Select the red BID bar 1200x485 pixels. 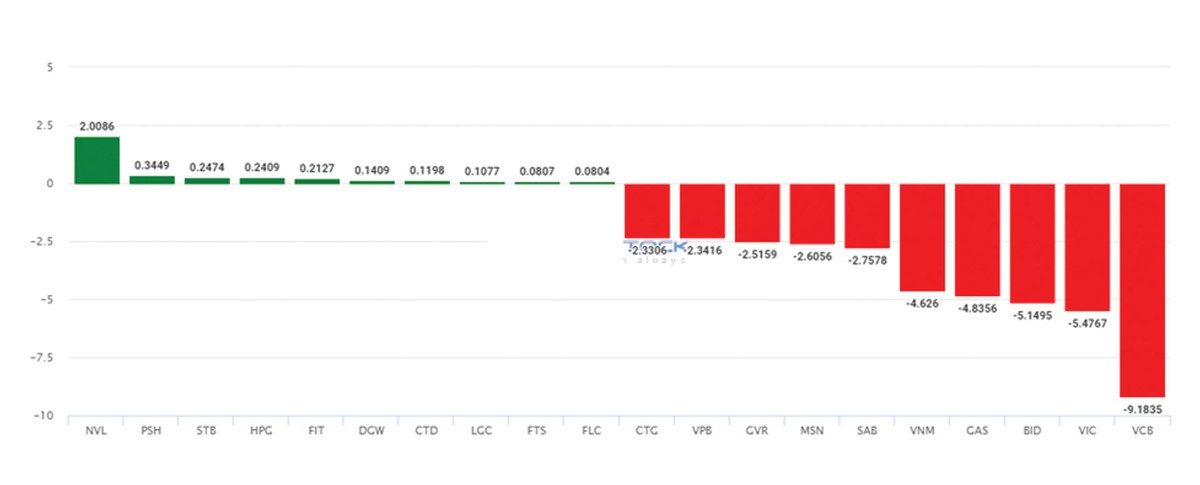point(1032,243)
